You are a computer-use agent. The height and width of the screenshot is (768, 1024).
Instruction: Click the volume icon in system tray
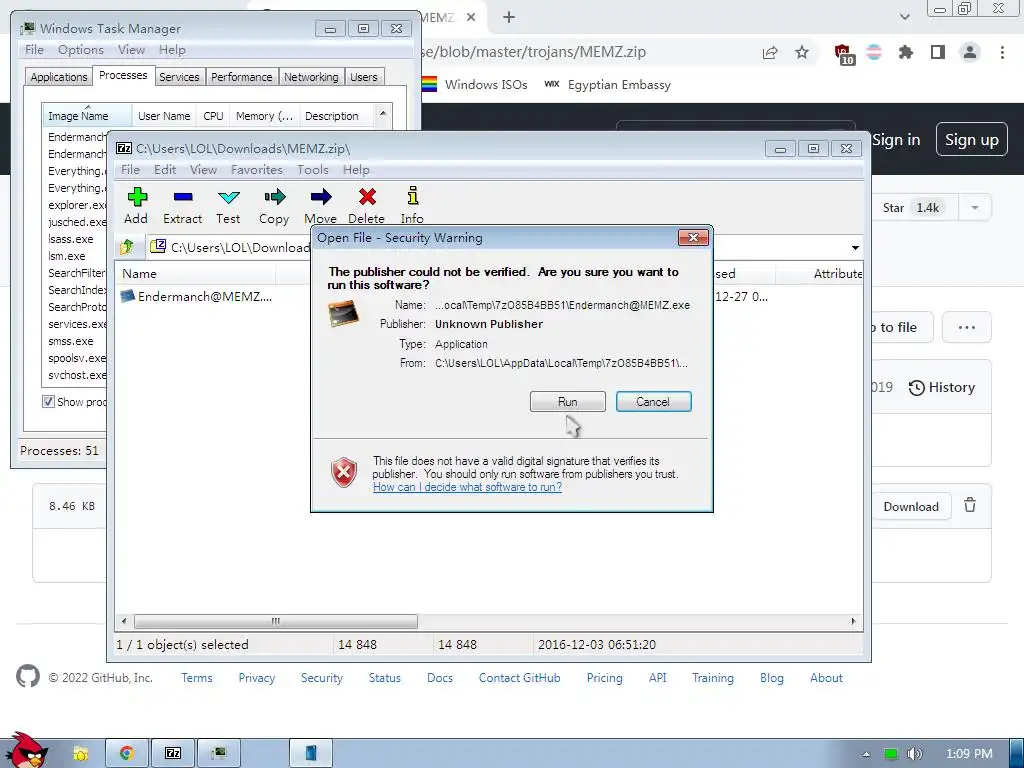(x=915, y=754)
